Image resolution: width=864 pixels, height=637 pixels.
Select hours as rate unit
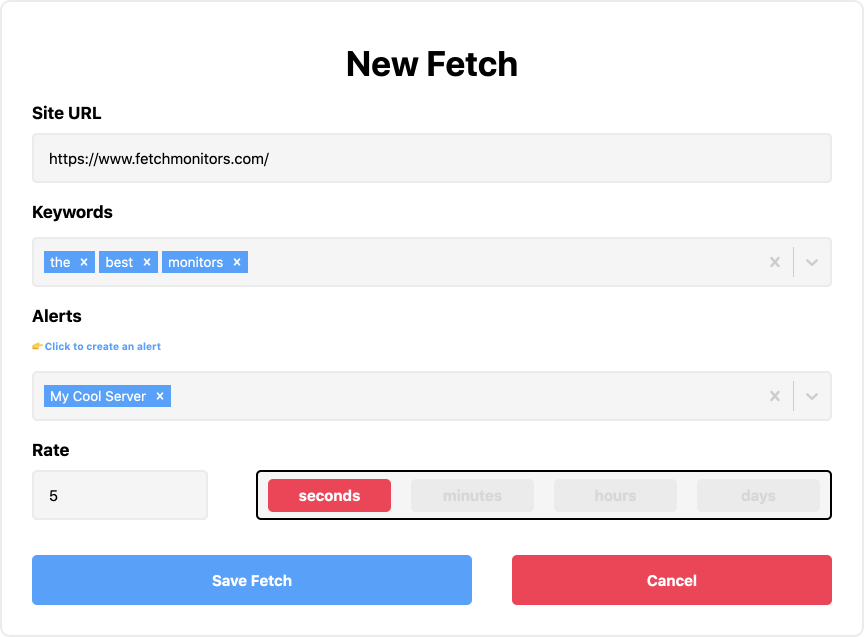pos(615,495)
